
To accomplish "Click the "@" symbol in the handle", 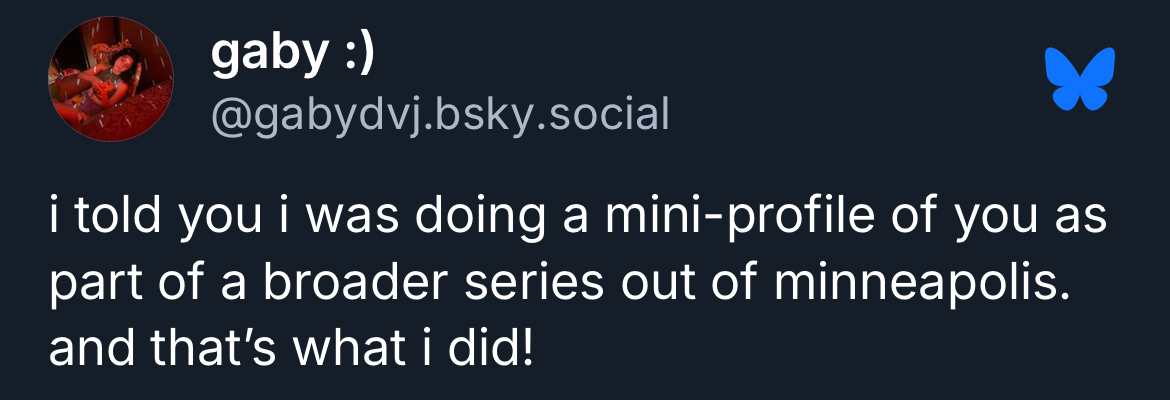I will 229,117.
